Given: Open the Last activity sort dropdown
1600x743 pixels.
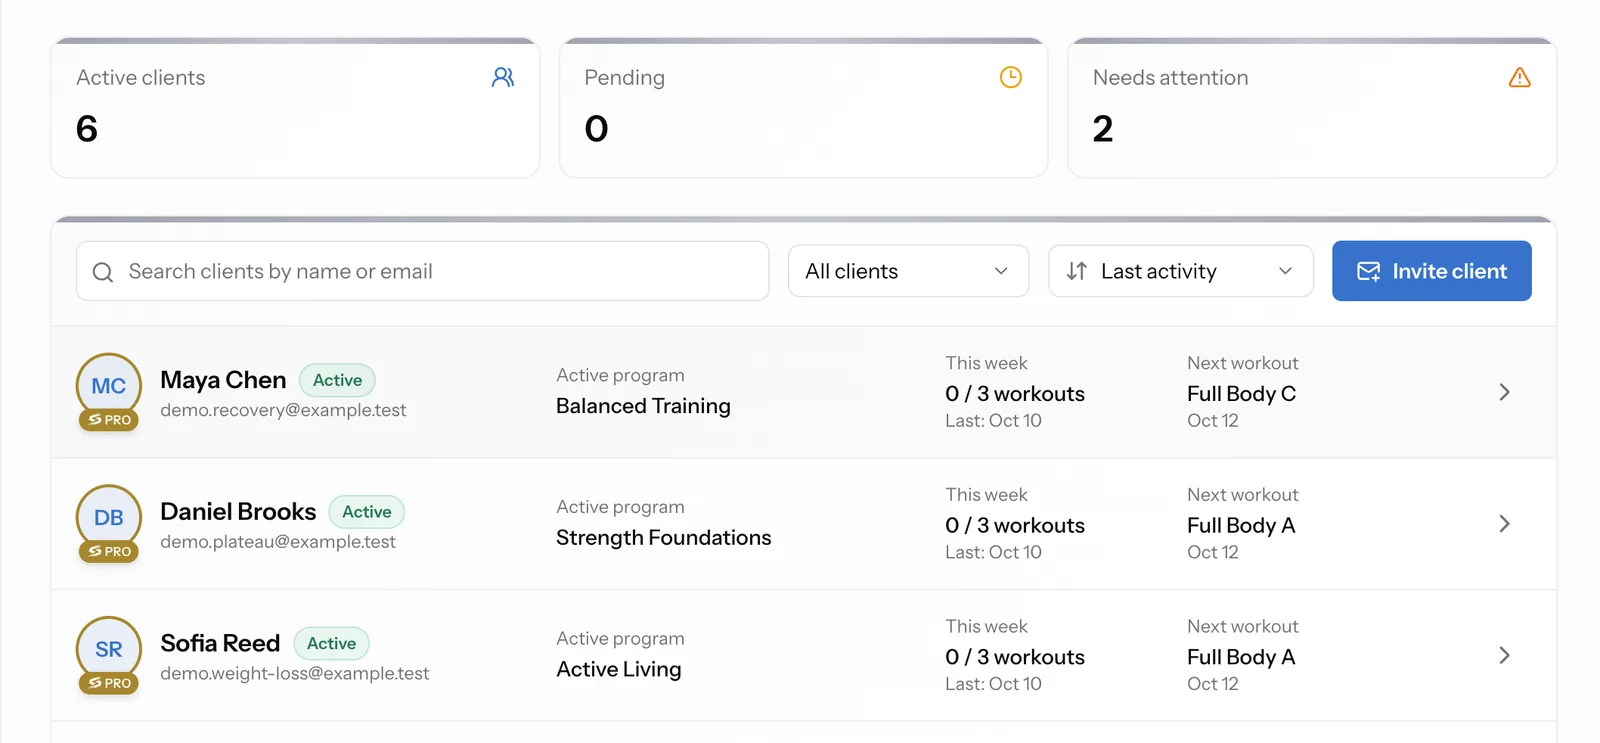Looking at the screenshot, I should (1180, 271).
